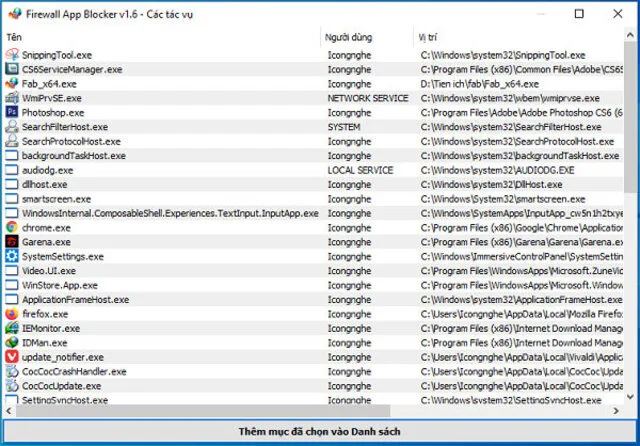Click the vertical scrollbar up arrow

coord(630,36)
